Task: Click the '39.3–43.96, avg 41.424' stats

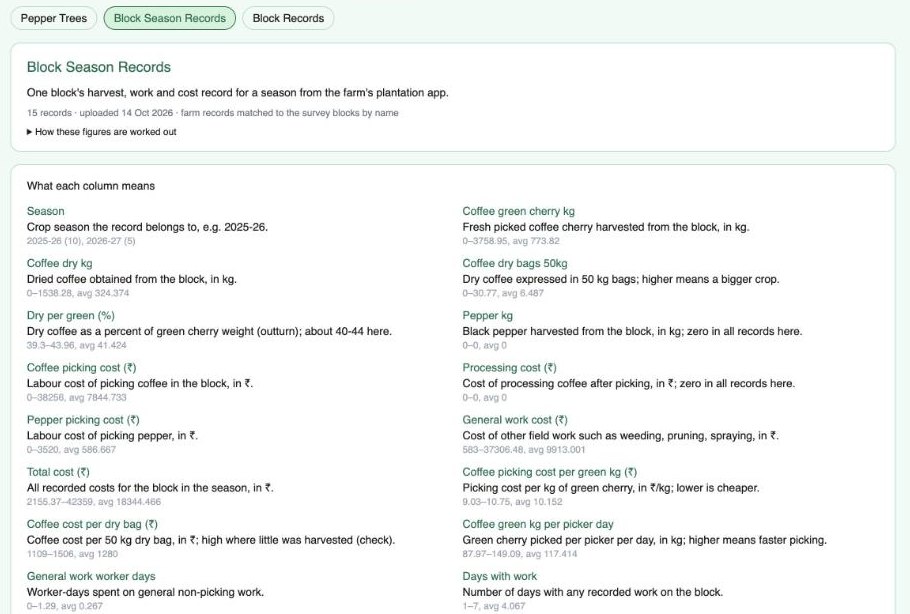Action: pos(77,345)
